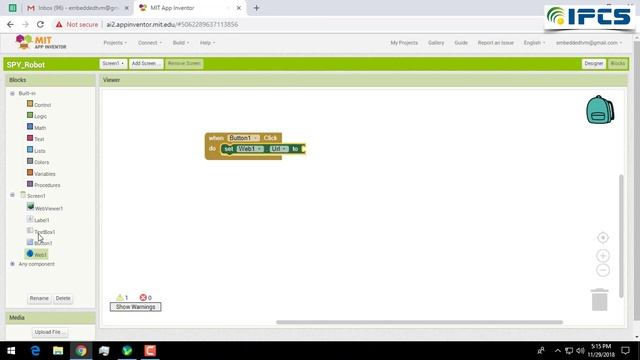Switch to the Designer view
The width and height of the screenshot is (640, 360).
[x=593, y=64]
